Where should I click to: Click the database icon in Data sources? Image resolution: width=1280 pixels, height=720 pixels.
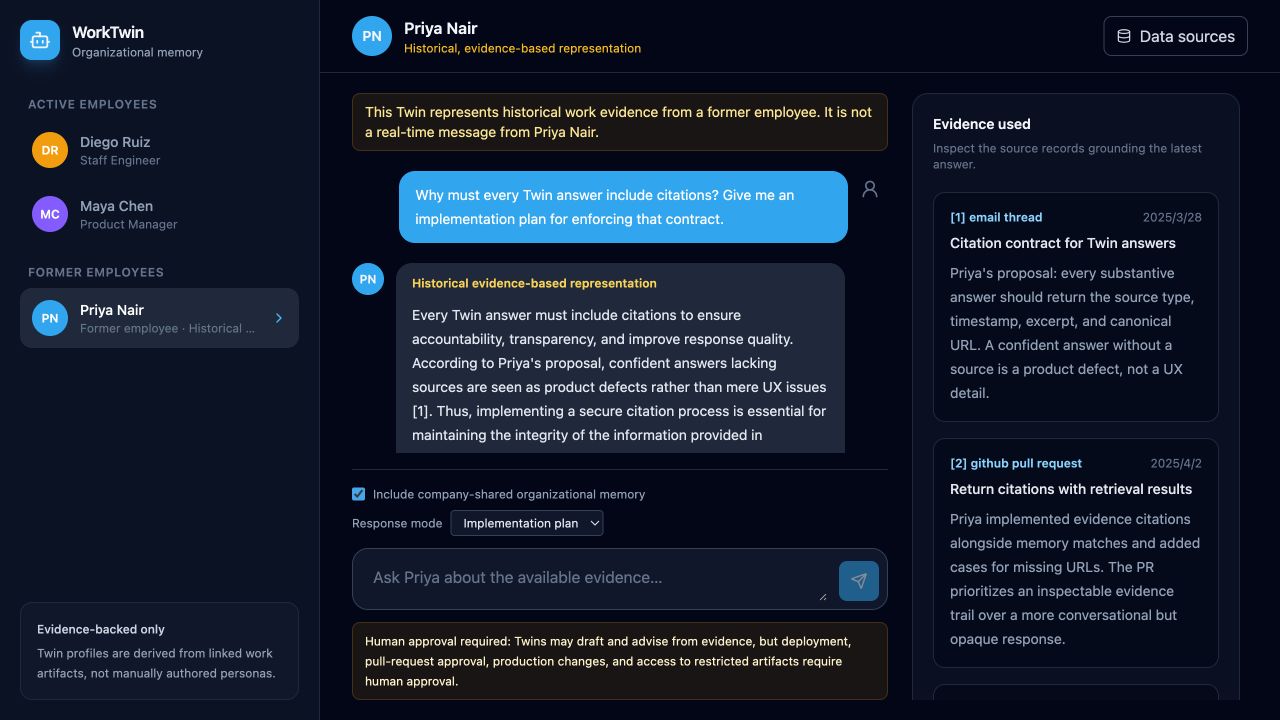[1124, 36]
